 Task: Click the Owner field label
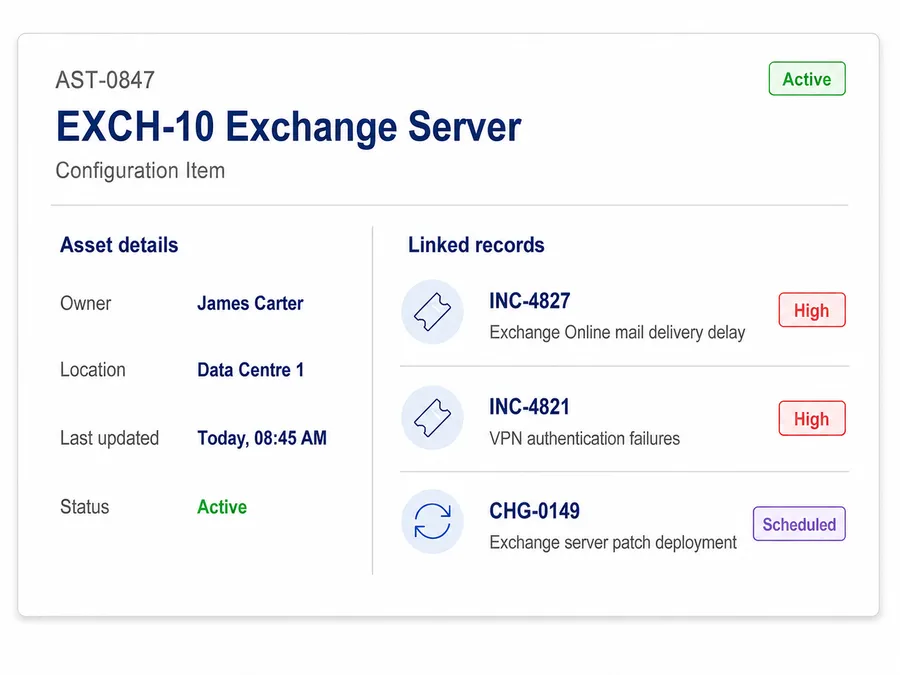86,303
